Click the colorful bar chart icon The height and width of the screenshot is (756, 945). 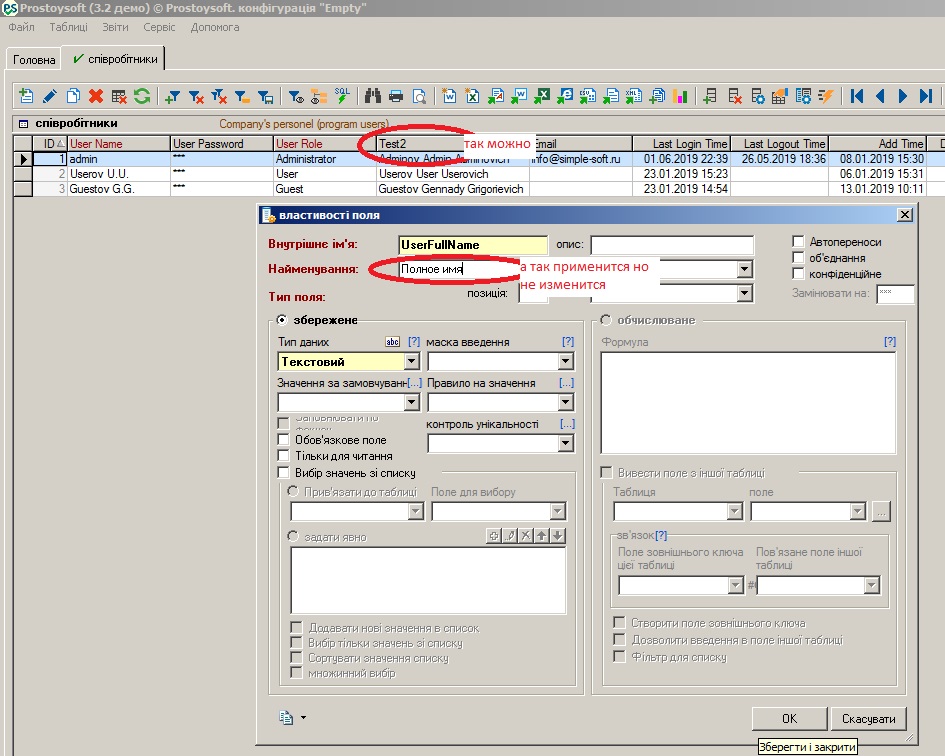click(681, 96)
